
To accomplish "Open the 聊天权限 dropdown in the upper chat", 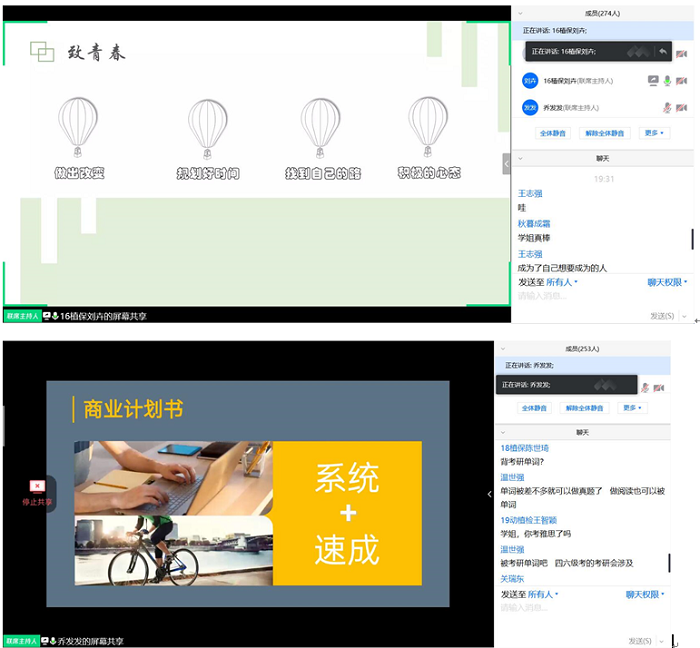I will click(667, 282).
